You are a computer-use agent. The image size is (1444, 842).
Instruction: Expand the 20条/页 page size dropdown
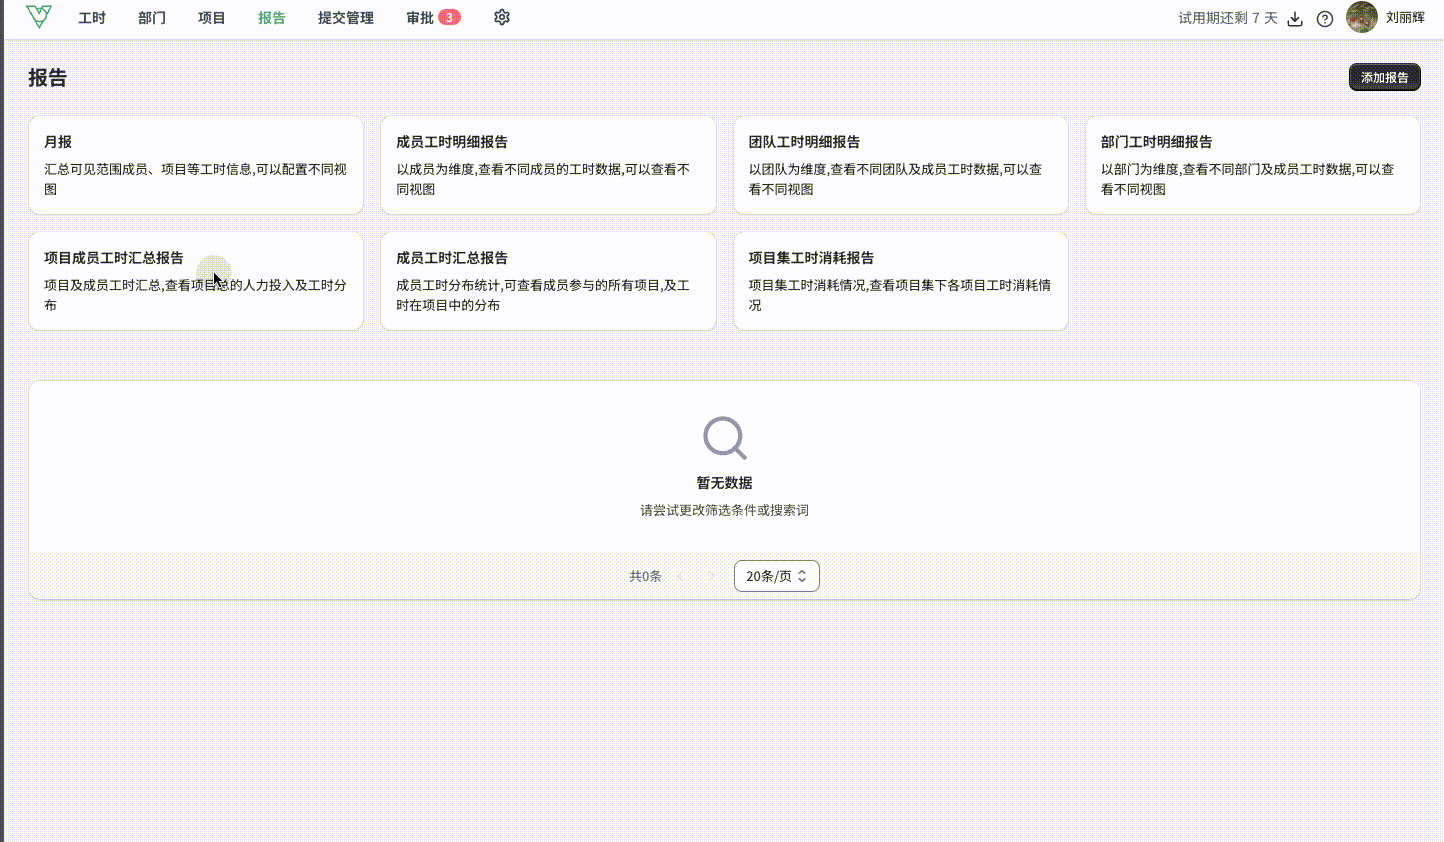click(776, 576)
